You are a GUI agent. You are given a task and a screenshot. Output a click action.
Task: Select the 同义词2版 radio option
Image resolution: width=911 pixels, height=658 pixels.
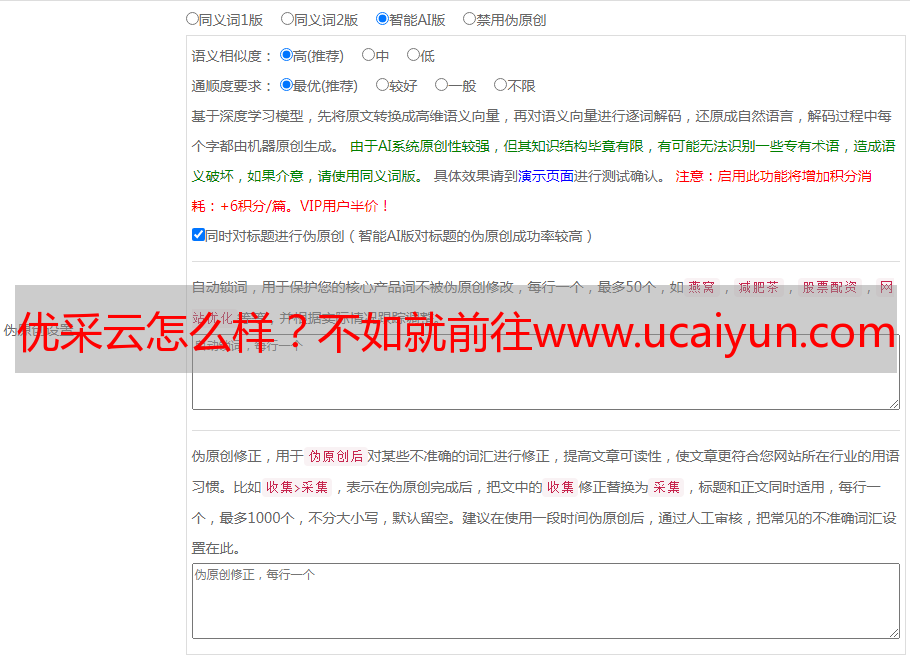287,19
